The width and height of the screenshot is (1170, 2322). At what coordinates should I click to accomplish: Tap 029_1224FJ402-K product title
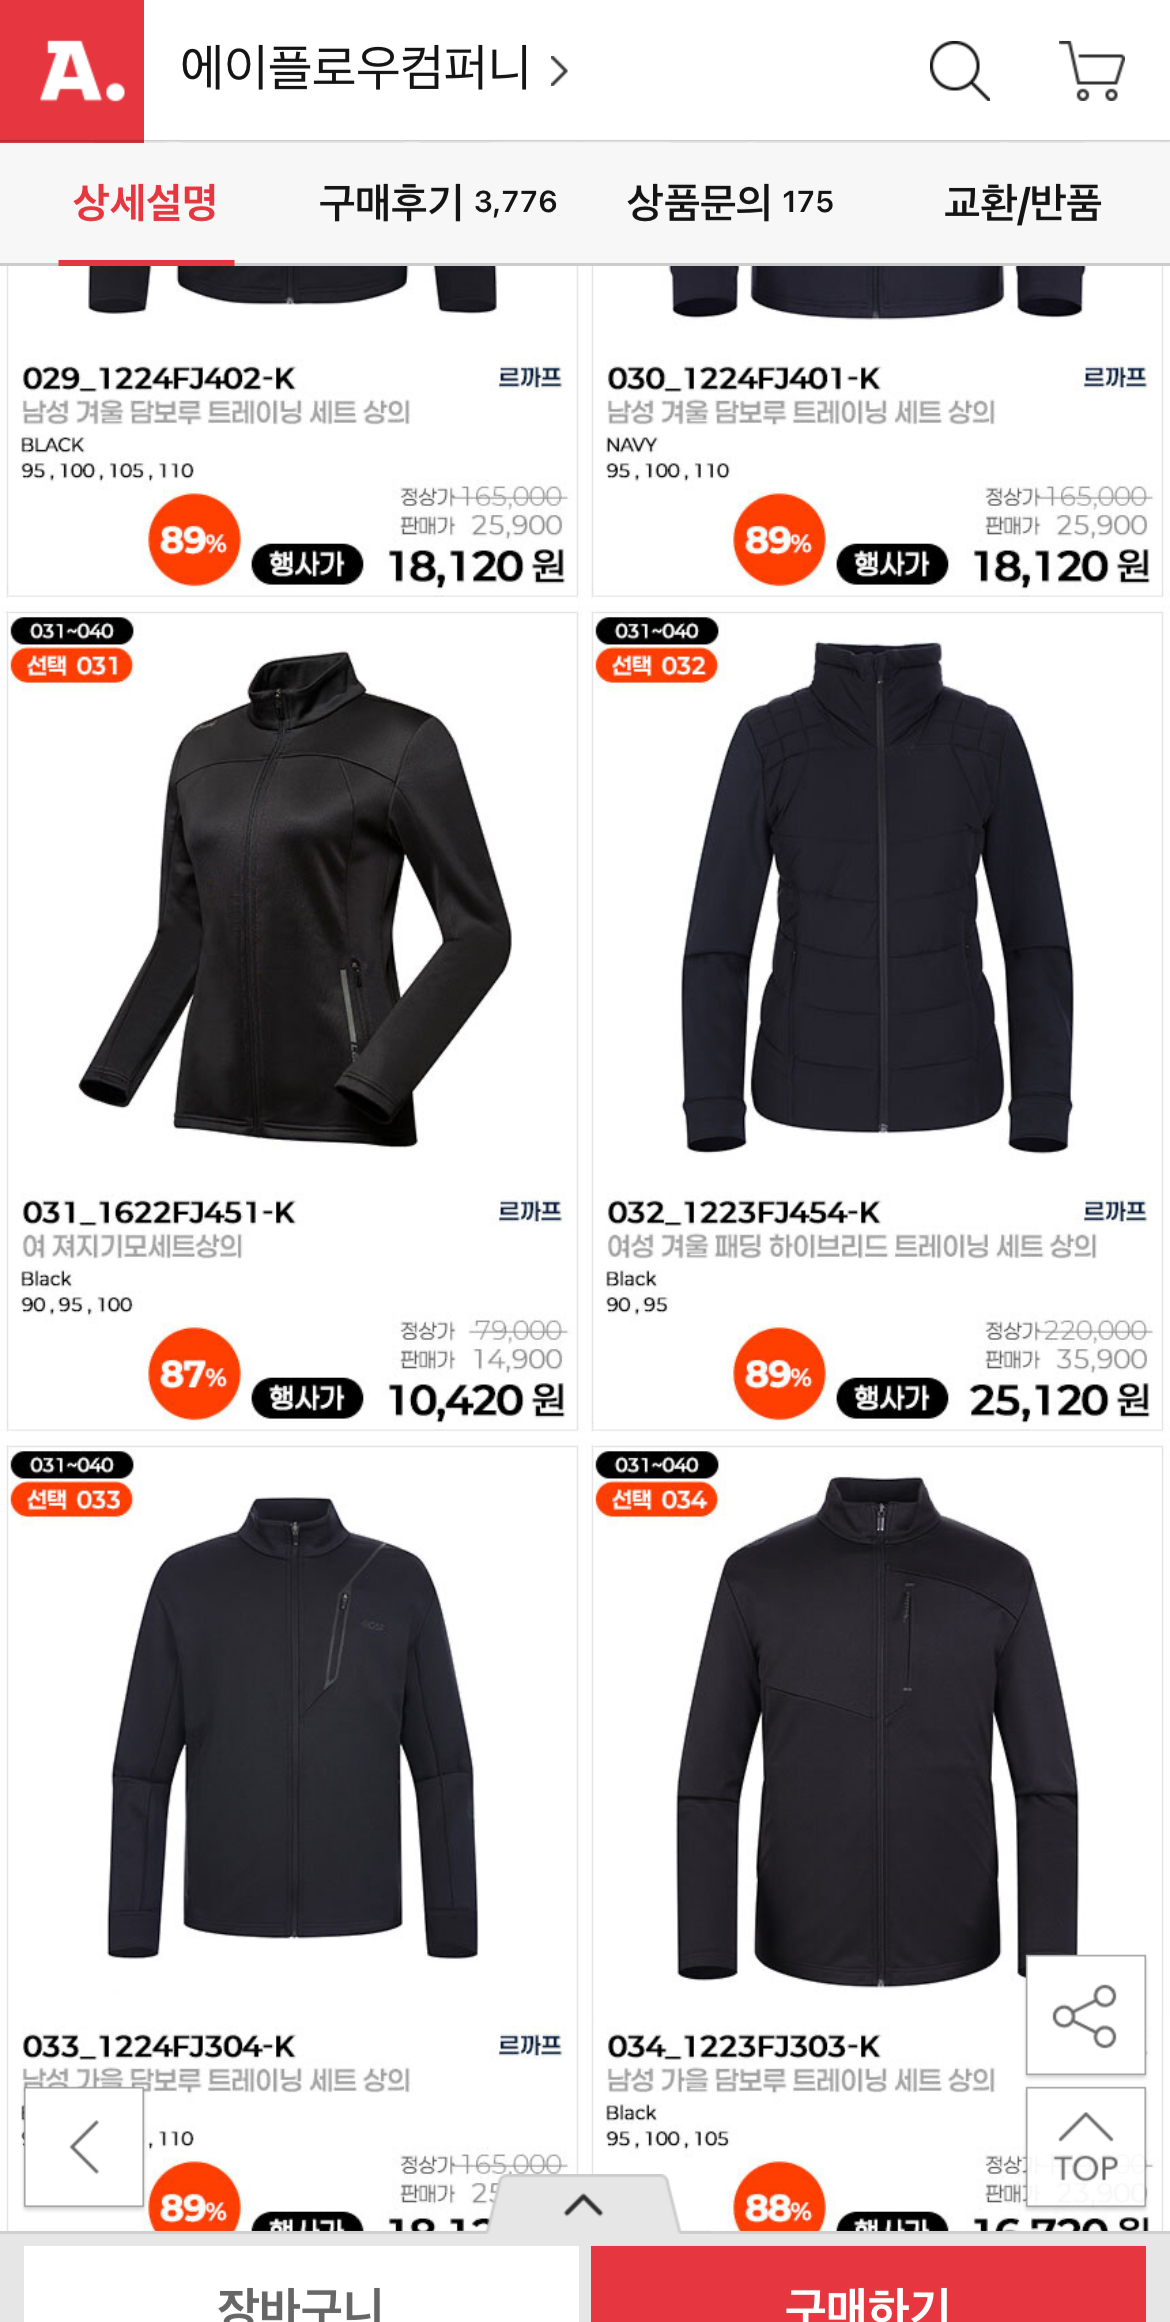(159, 379)
